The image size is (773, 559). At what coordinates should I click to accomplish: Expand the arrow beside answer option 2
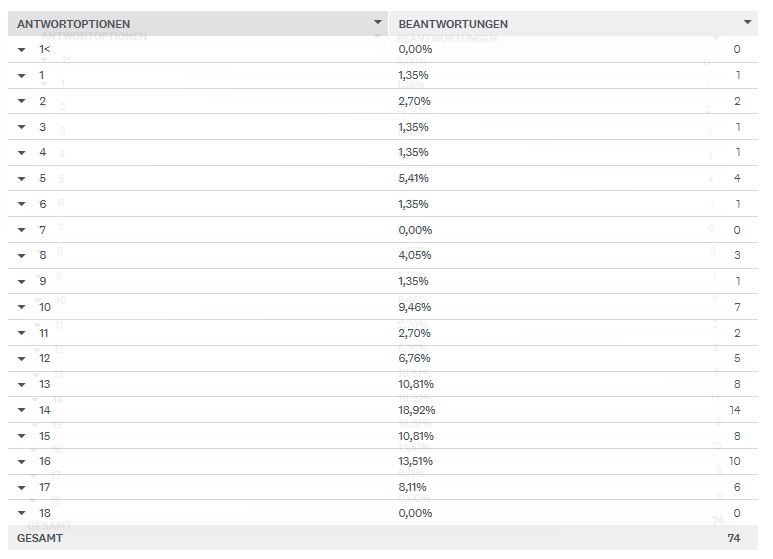point(22,101)
